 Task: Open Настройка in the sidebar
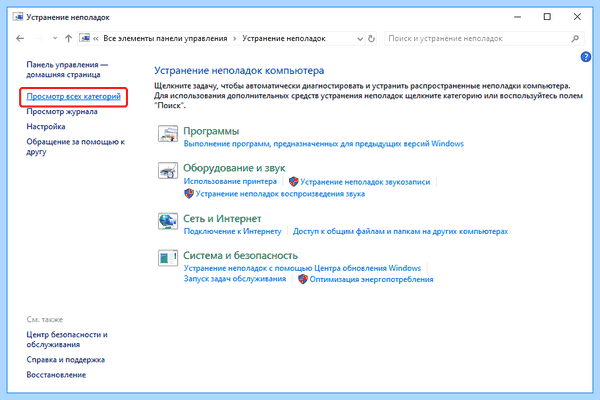point(46,126)
